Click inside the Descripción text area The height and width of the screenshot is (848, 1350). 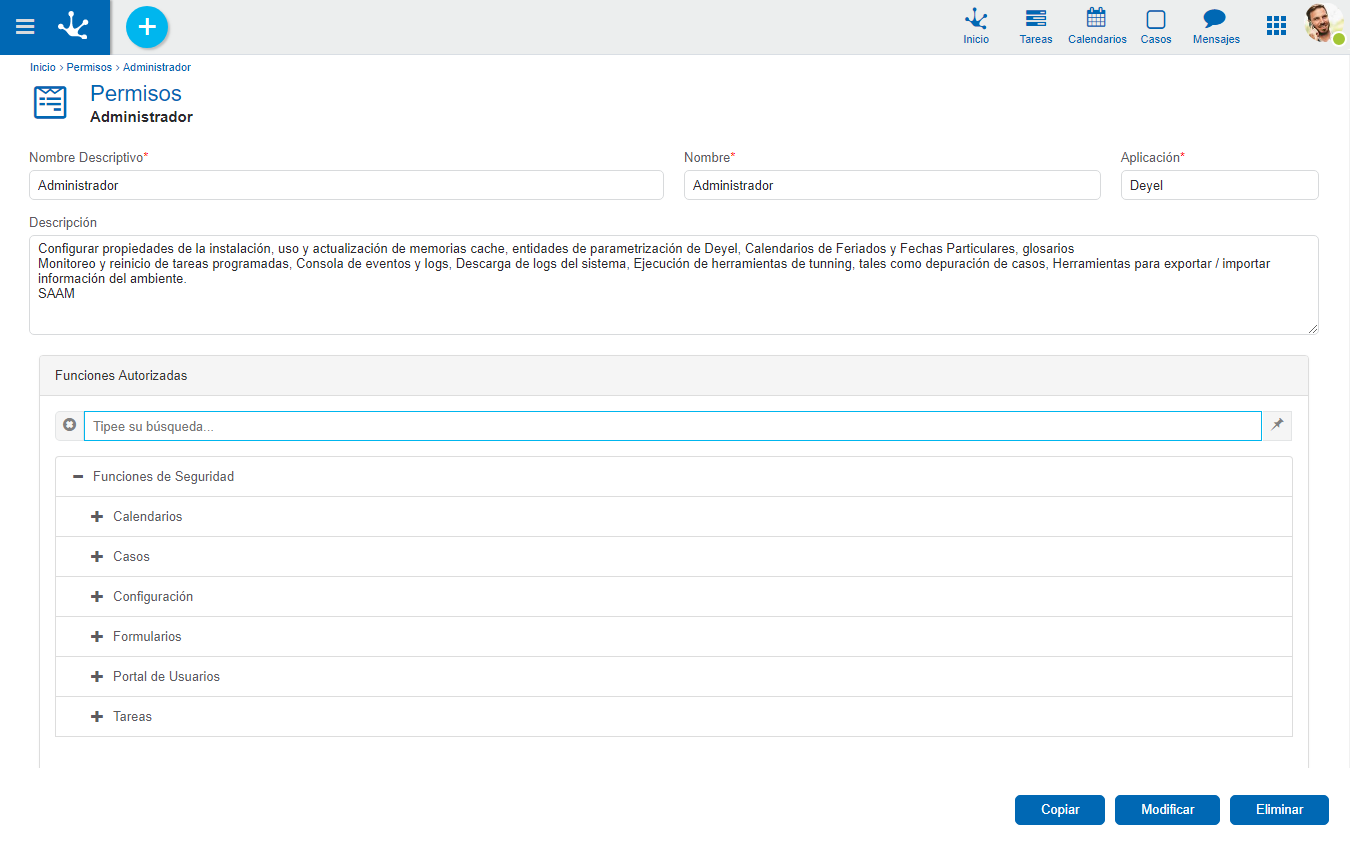674,285
